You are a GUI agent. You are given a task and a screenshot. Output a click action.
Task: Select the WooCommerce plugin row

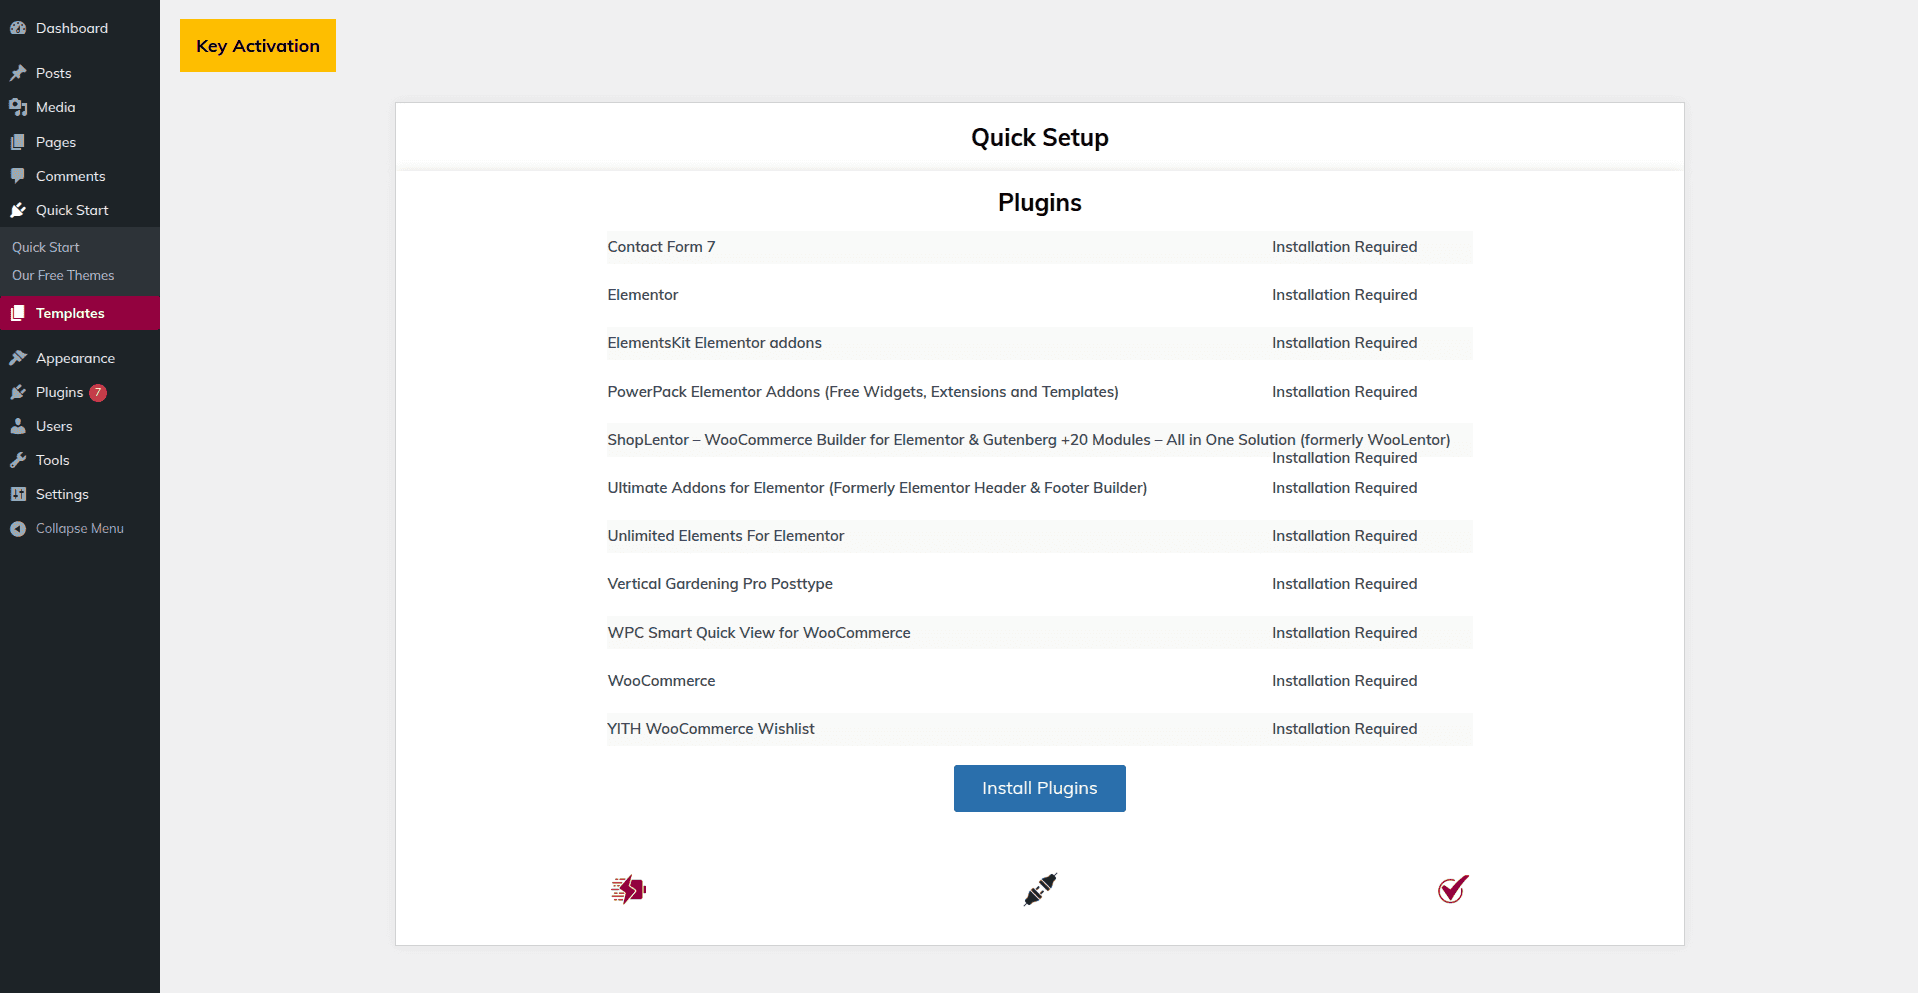click(1040, 681)
